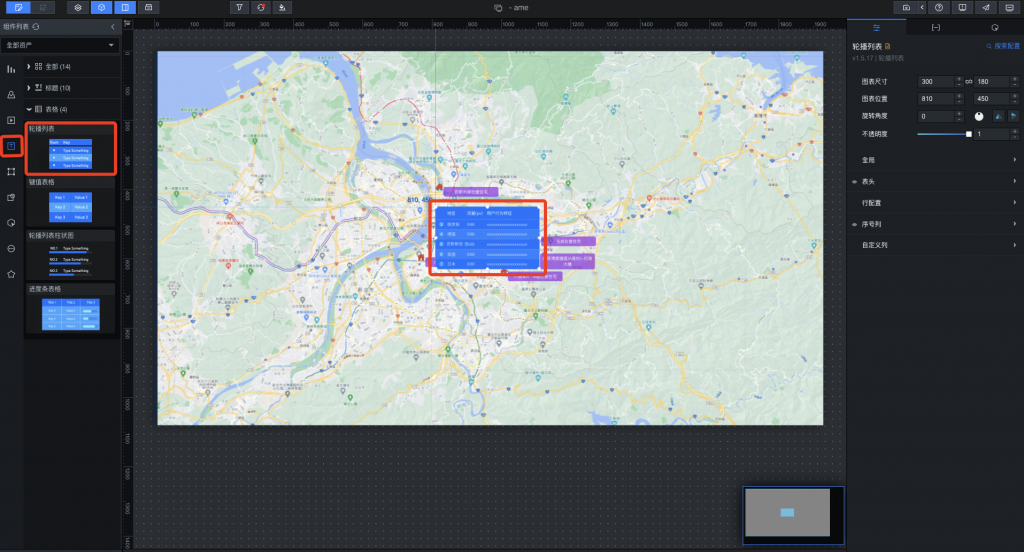This screenshot has height=552, width=1024.
Task: Select the map category icon
Action: [x=11, y=95]
